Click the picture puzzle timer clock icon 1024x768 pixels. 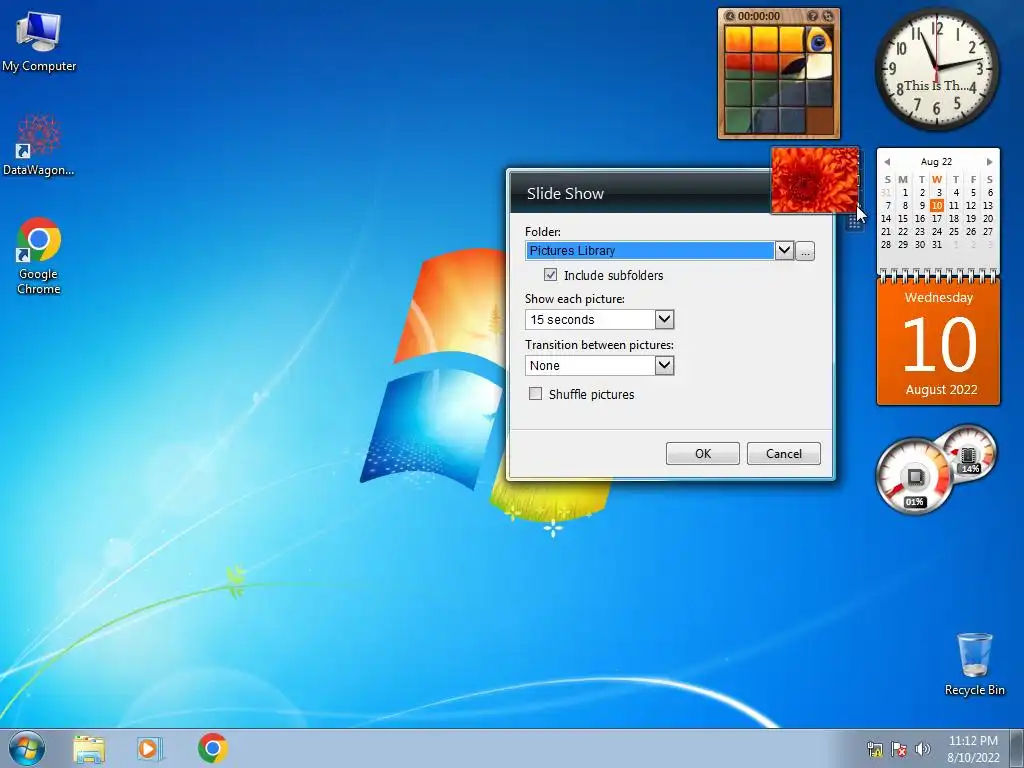point(729,16)
